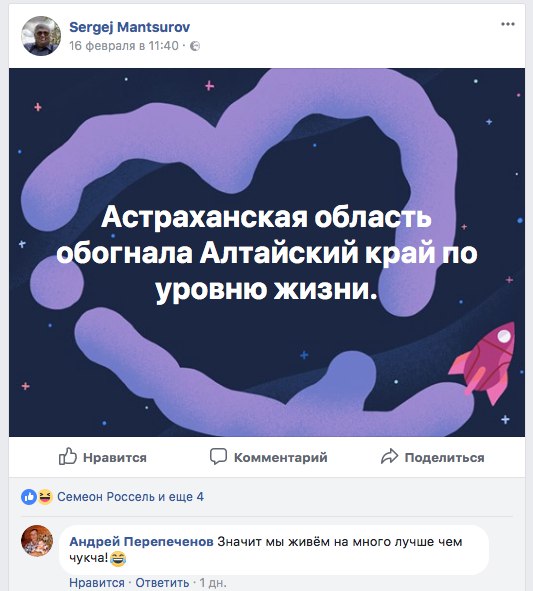Screen dimensions: 533x591
Task: Click the blue like reaction icon
Action: (29, 497)
